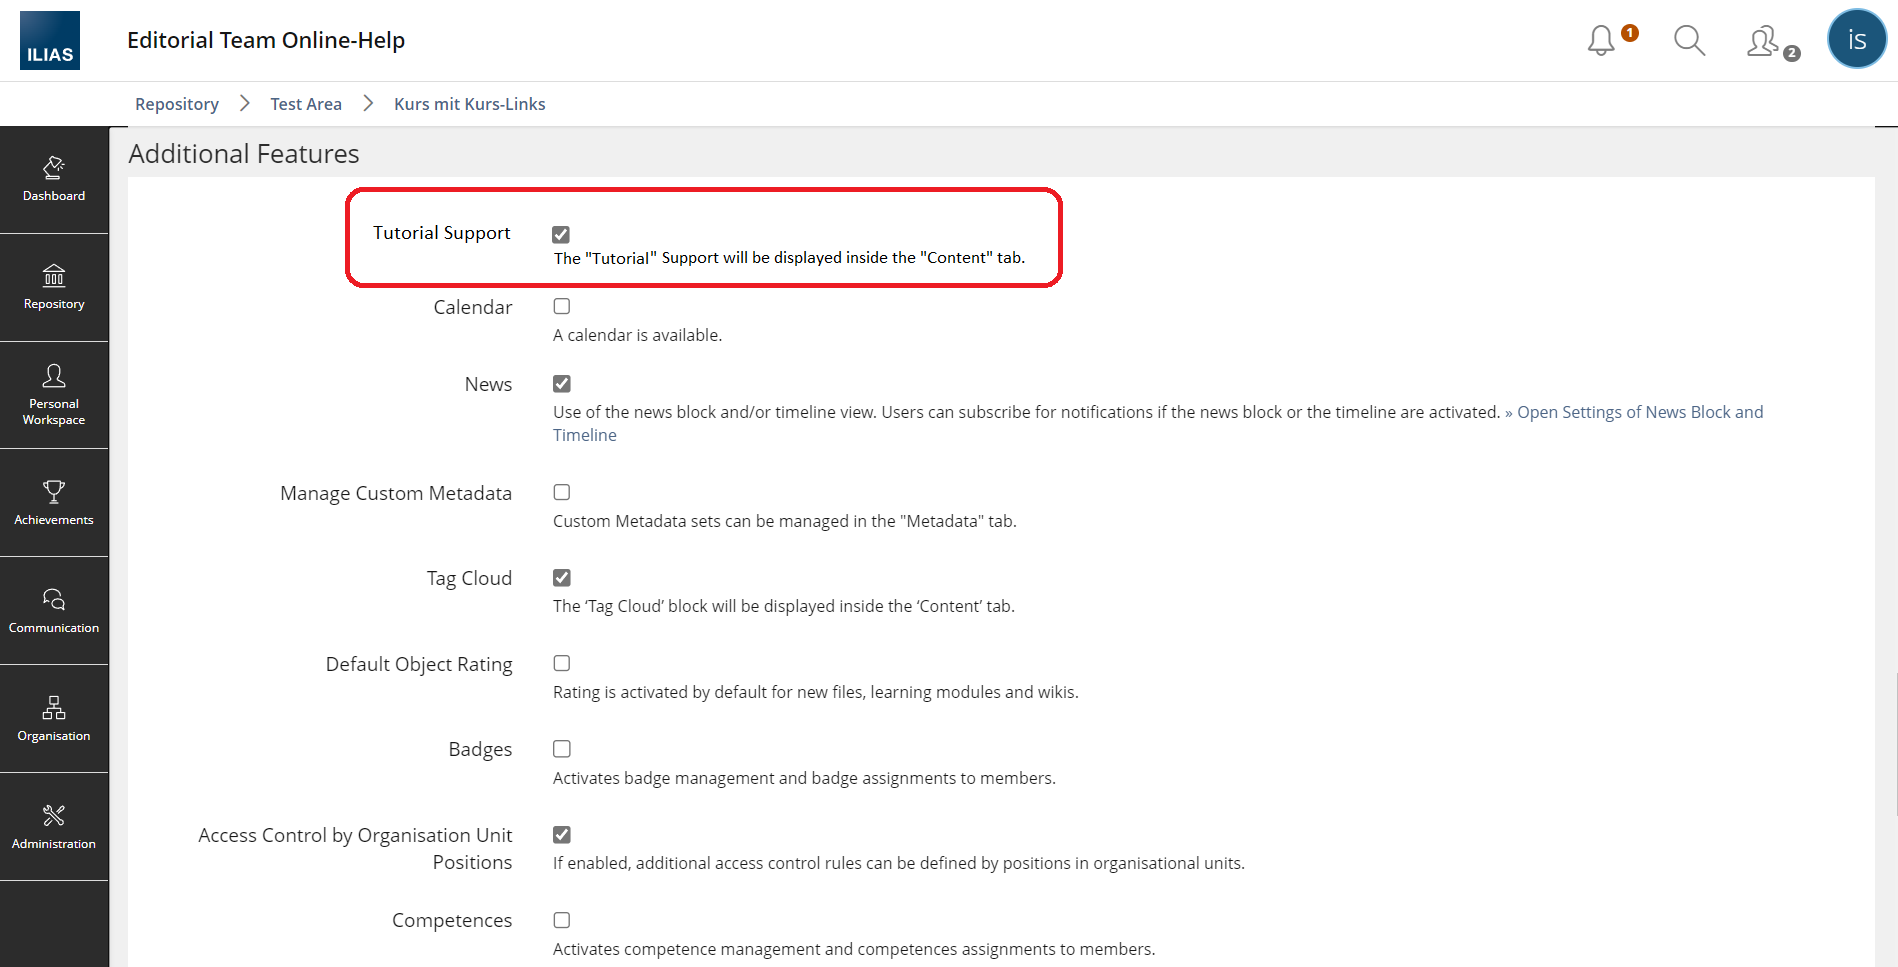Open the user avatar menu
Image resolution: width=1898 pixels, height=967 pixels.
1856,40
